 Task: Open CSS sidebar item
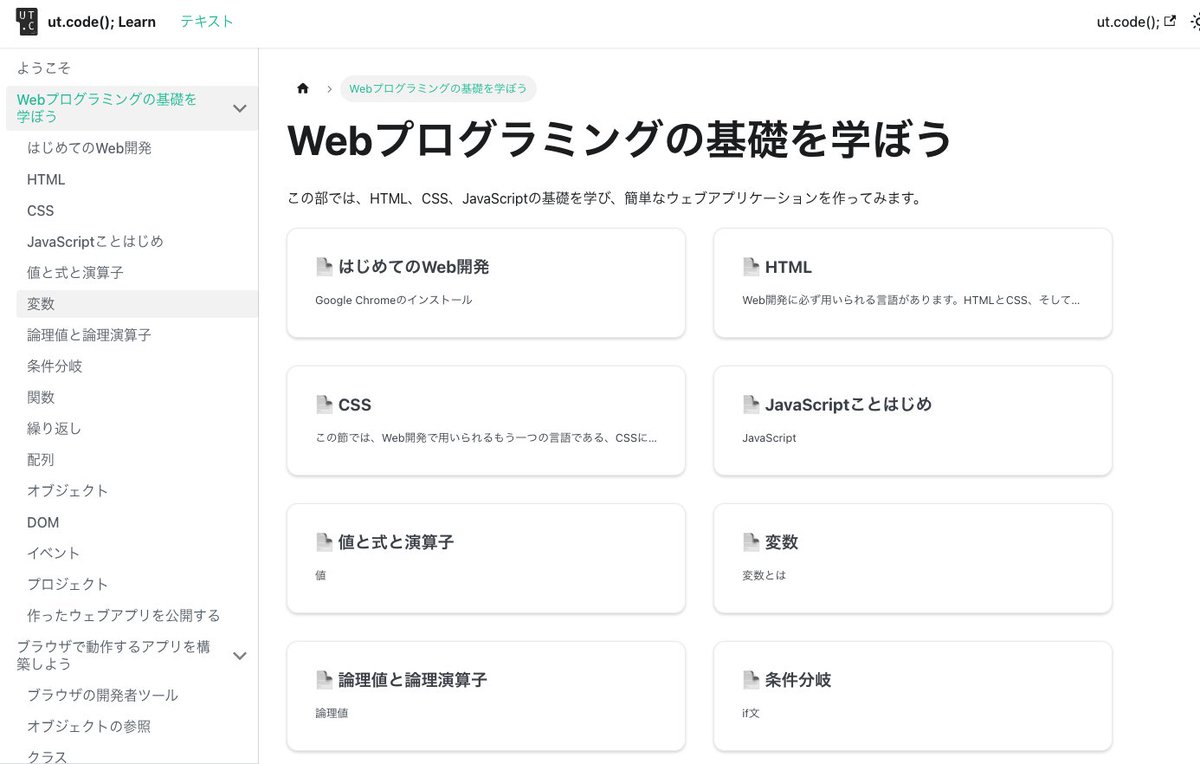[x=41, y=211]
